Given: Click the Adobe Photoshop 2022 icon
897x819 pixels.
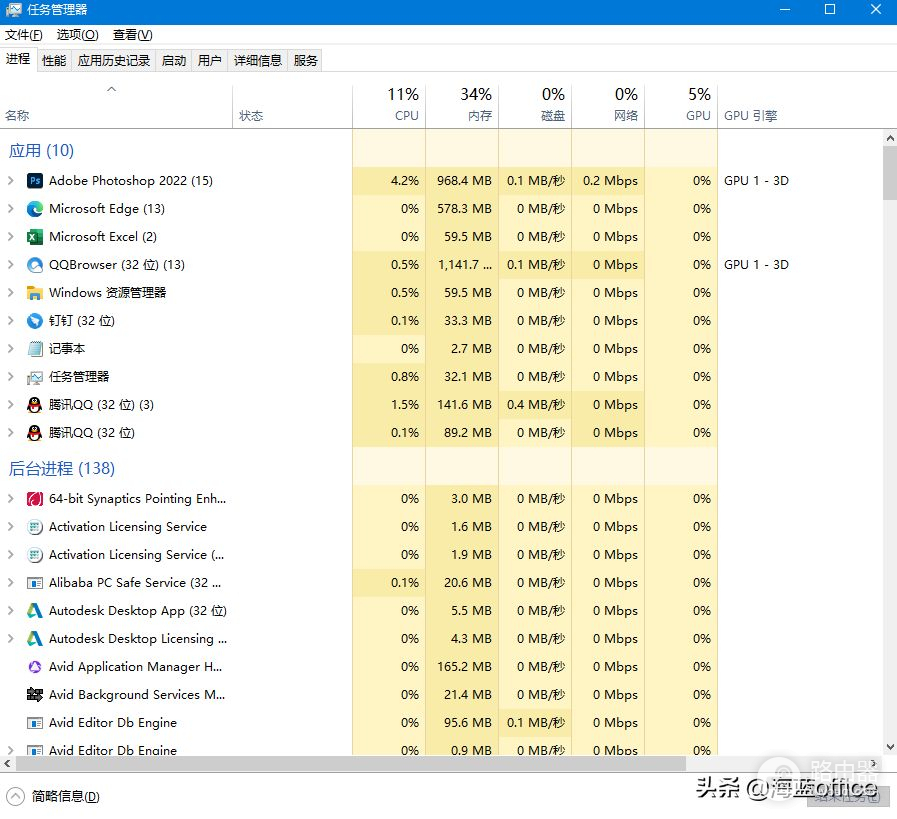Looking at the screenshot, I should tap(35, 181).
